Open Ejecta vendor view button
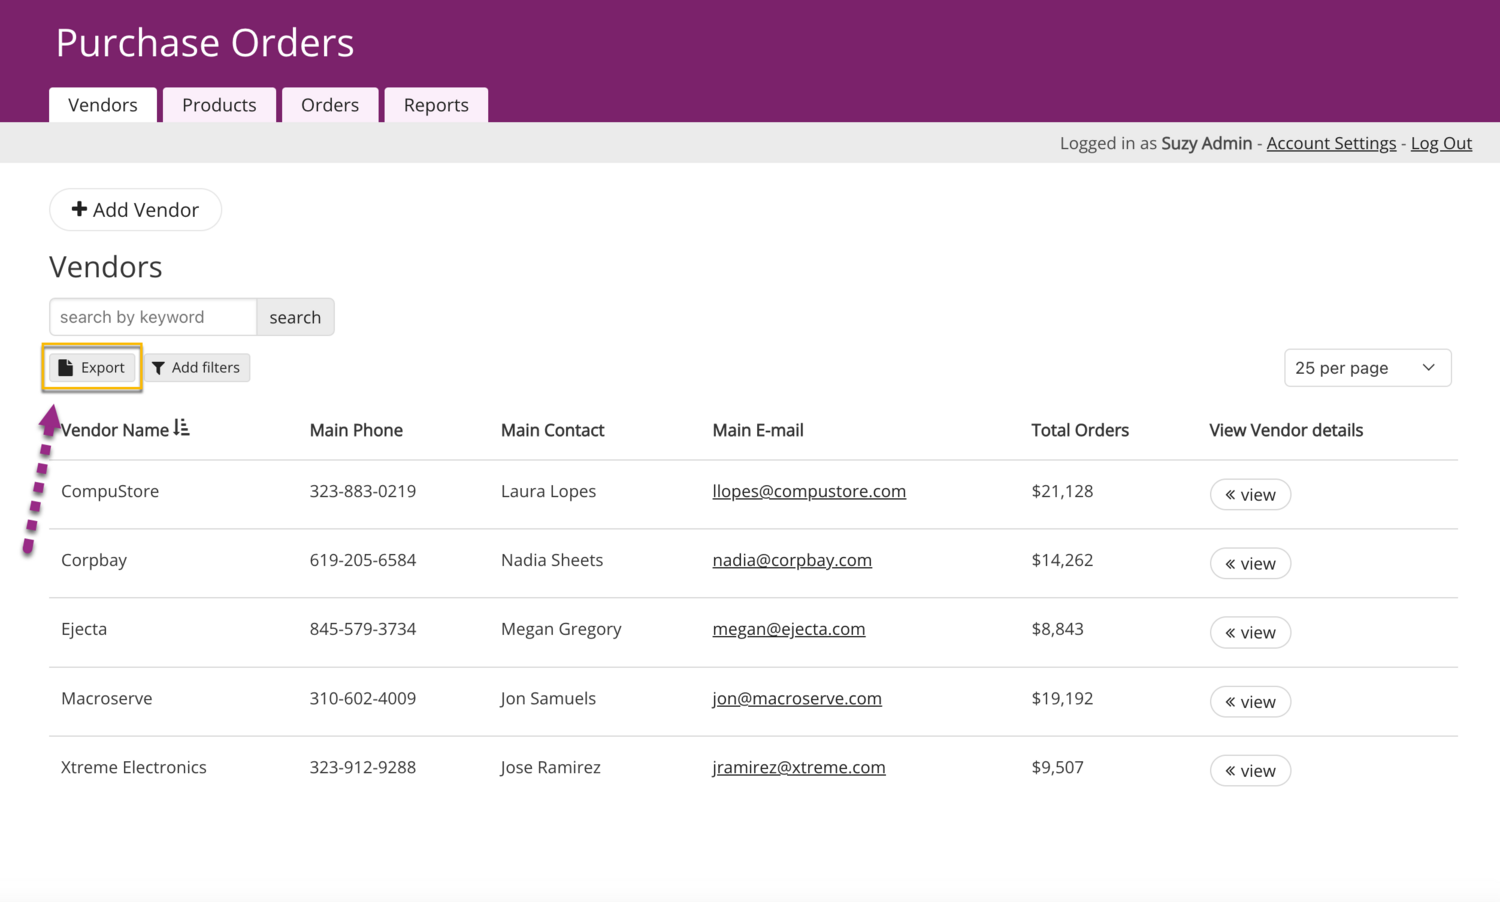 coord(1250,632)
